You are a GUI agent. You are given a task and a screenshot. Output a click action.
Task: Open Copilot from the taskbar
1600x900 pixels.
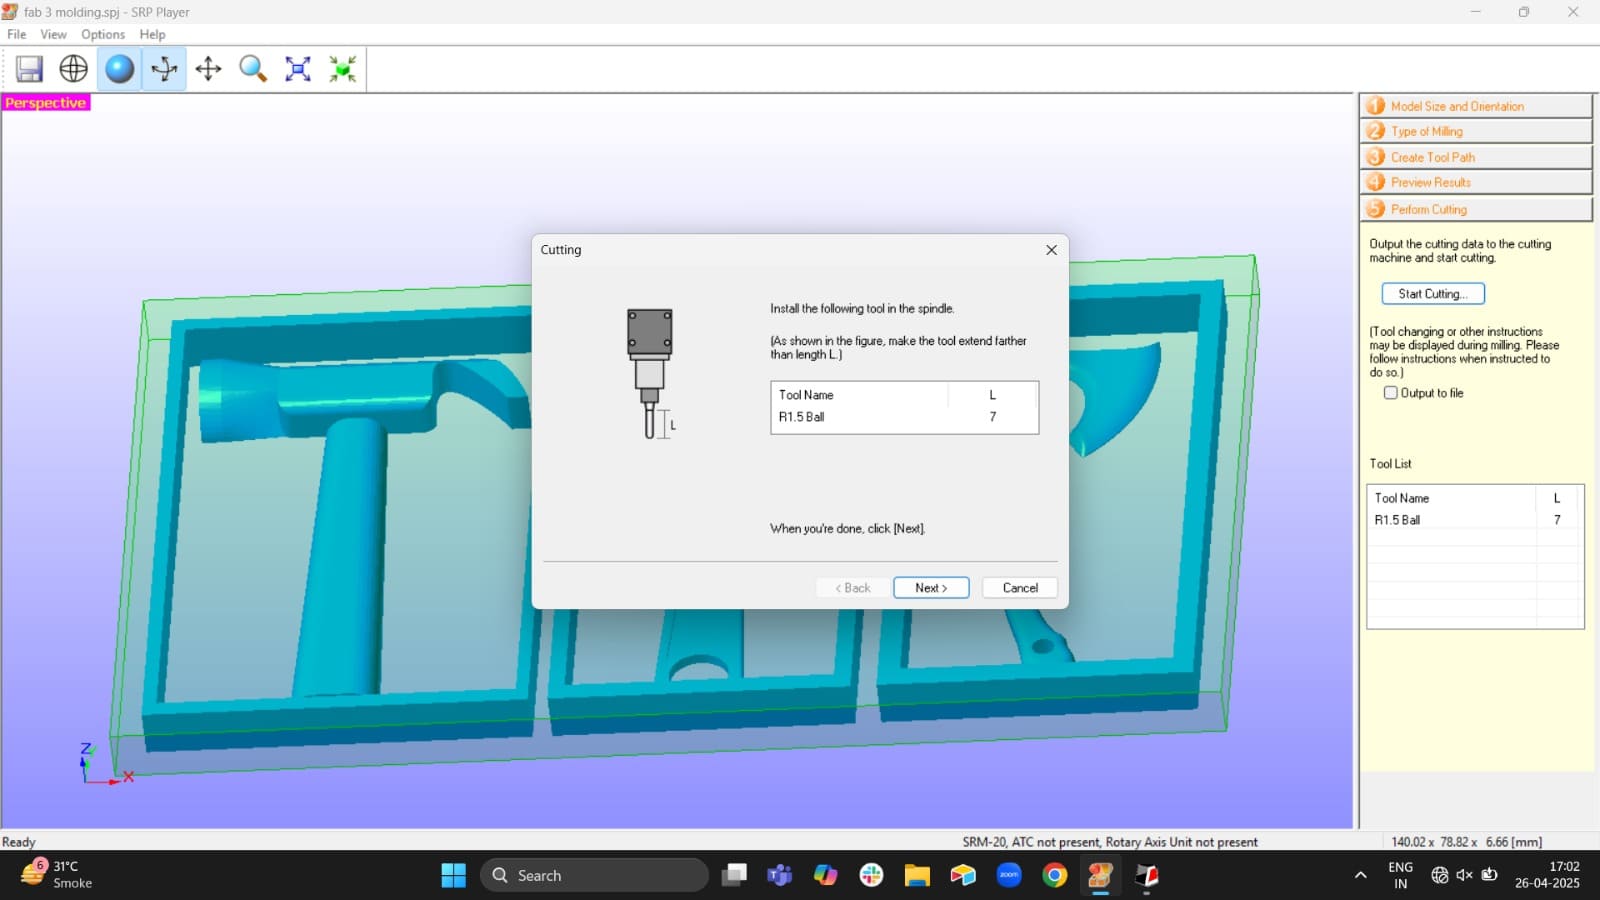[x=825, y=876]
